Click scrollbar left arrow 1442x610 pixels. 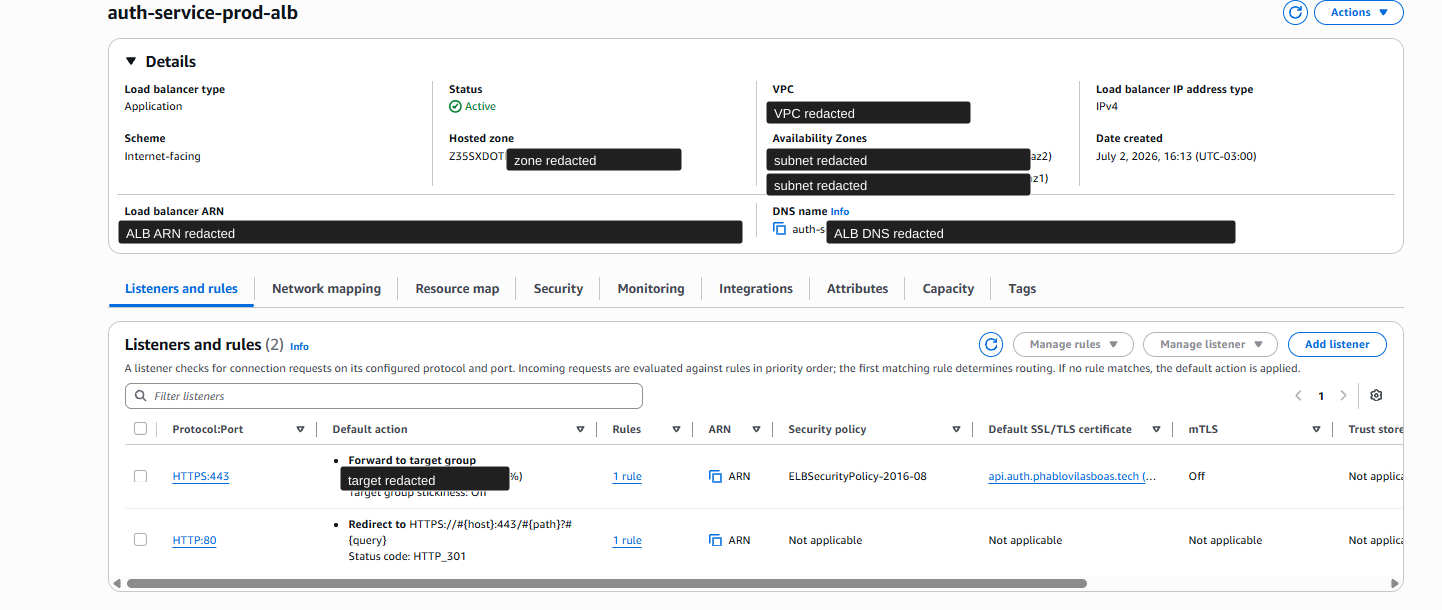117,583
